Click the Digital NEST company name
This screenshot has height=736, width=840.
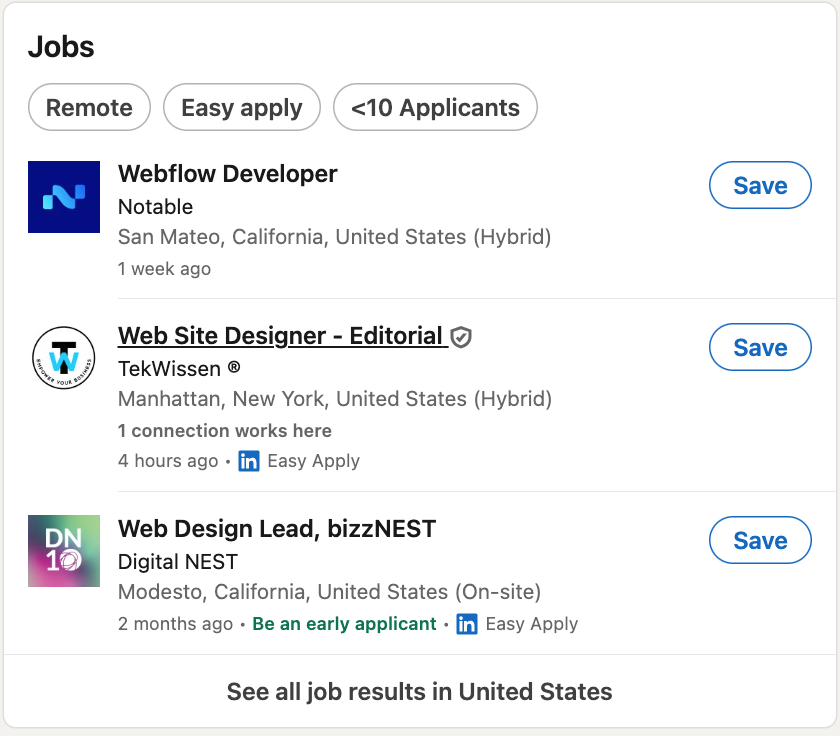pyautogui.click(x=178, y=561)
